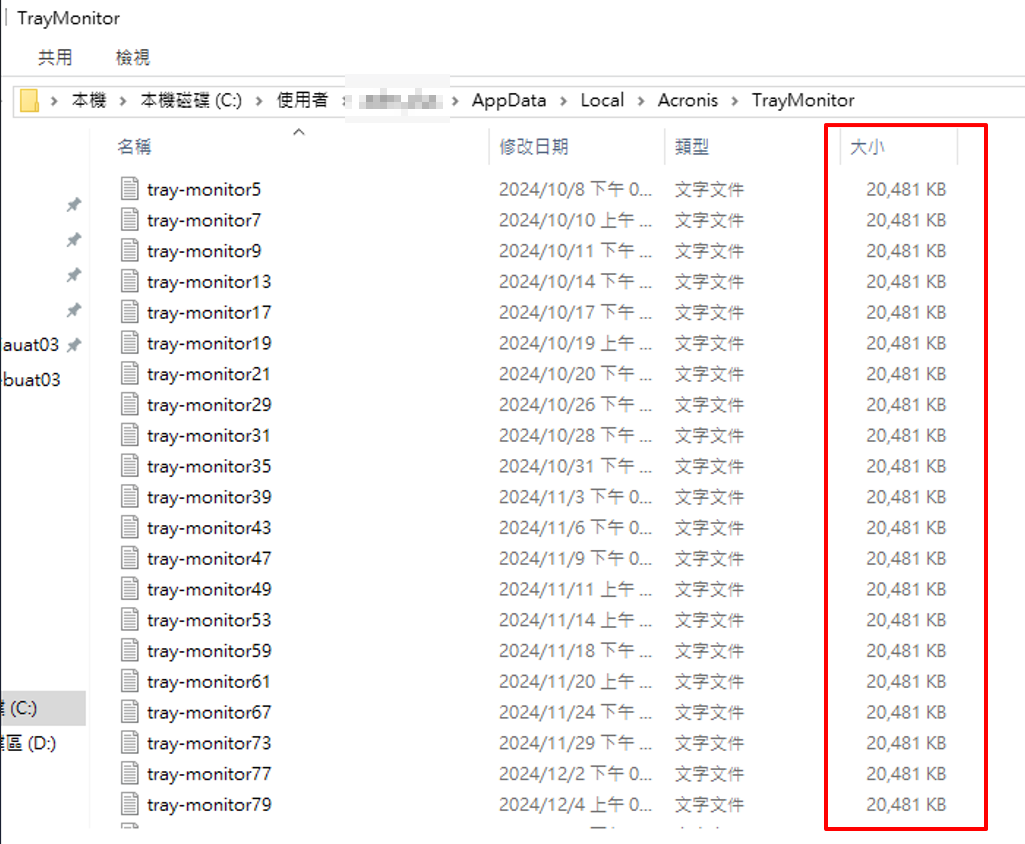Screen dimensions: 1025x844
Task: Sort files by 類型 column header
Action: tap(692, 146)
